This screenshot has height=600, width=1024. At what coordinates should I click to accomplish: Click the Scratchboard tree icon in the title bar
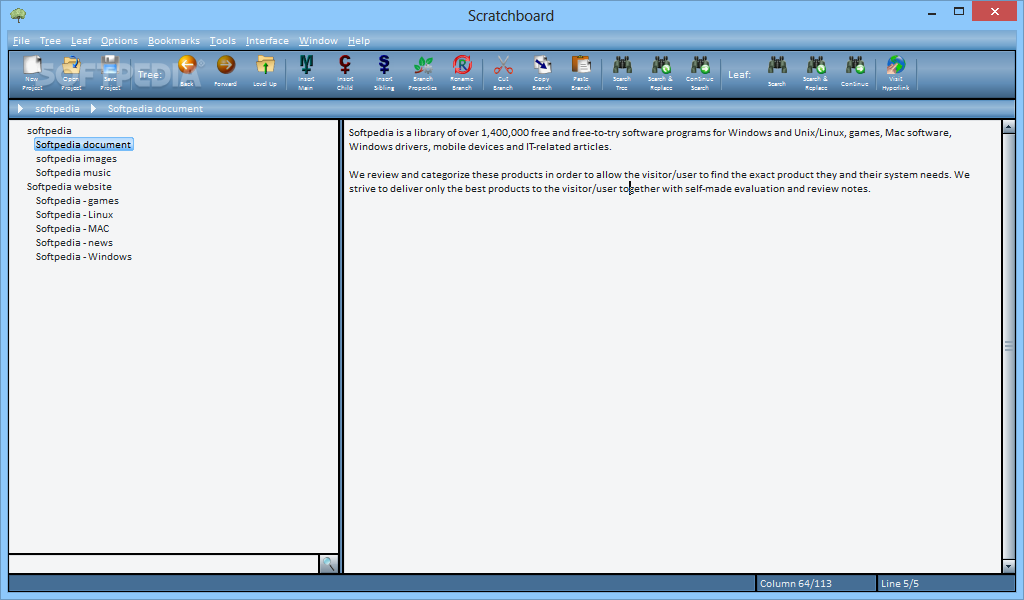pos(18,14)
